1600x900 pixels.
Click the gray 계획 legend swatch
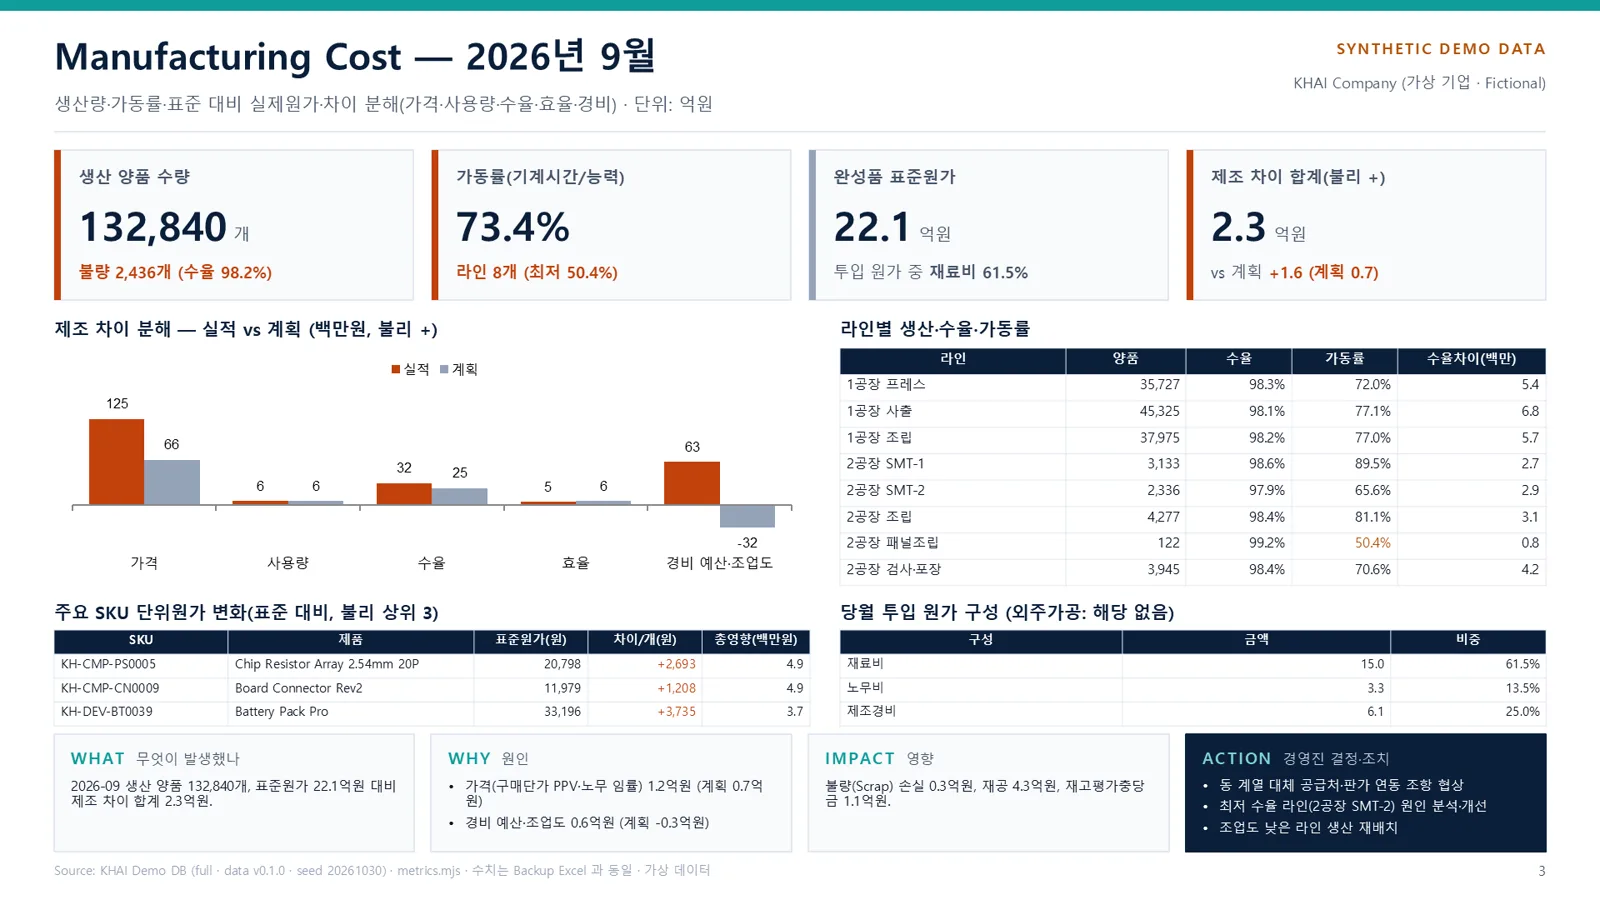(x=444, y=369)
